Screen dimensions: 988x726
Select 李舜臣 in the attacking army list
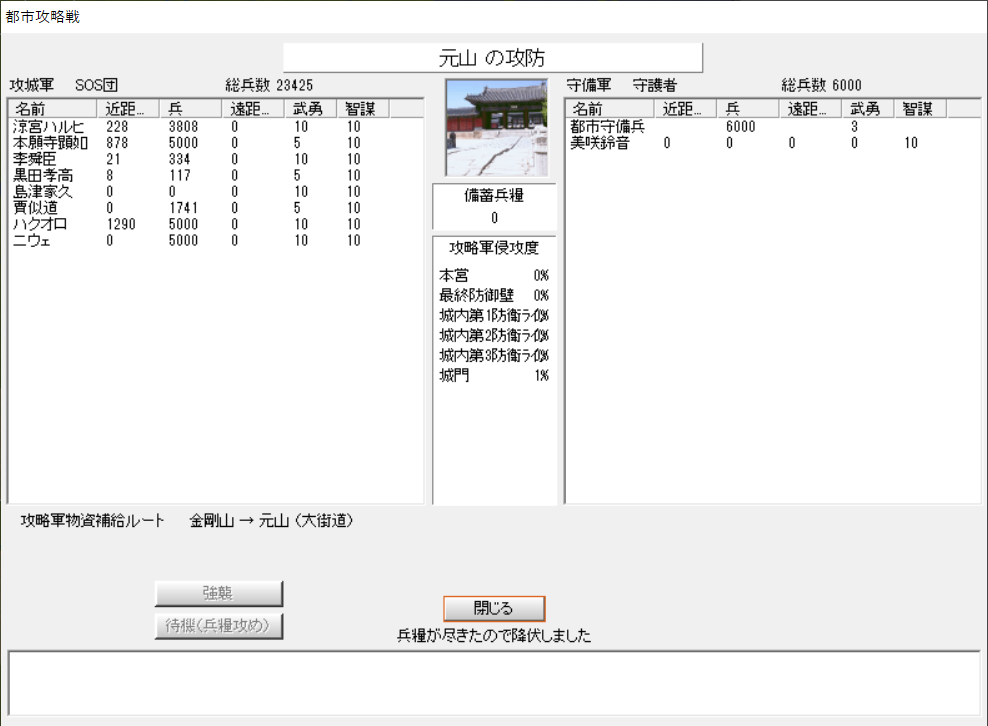pos(35,159)
